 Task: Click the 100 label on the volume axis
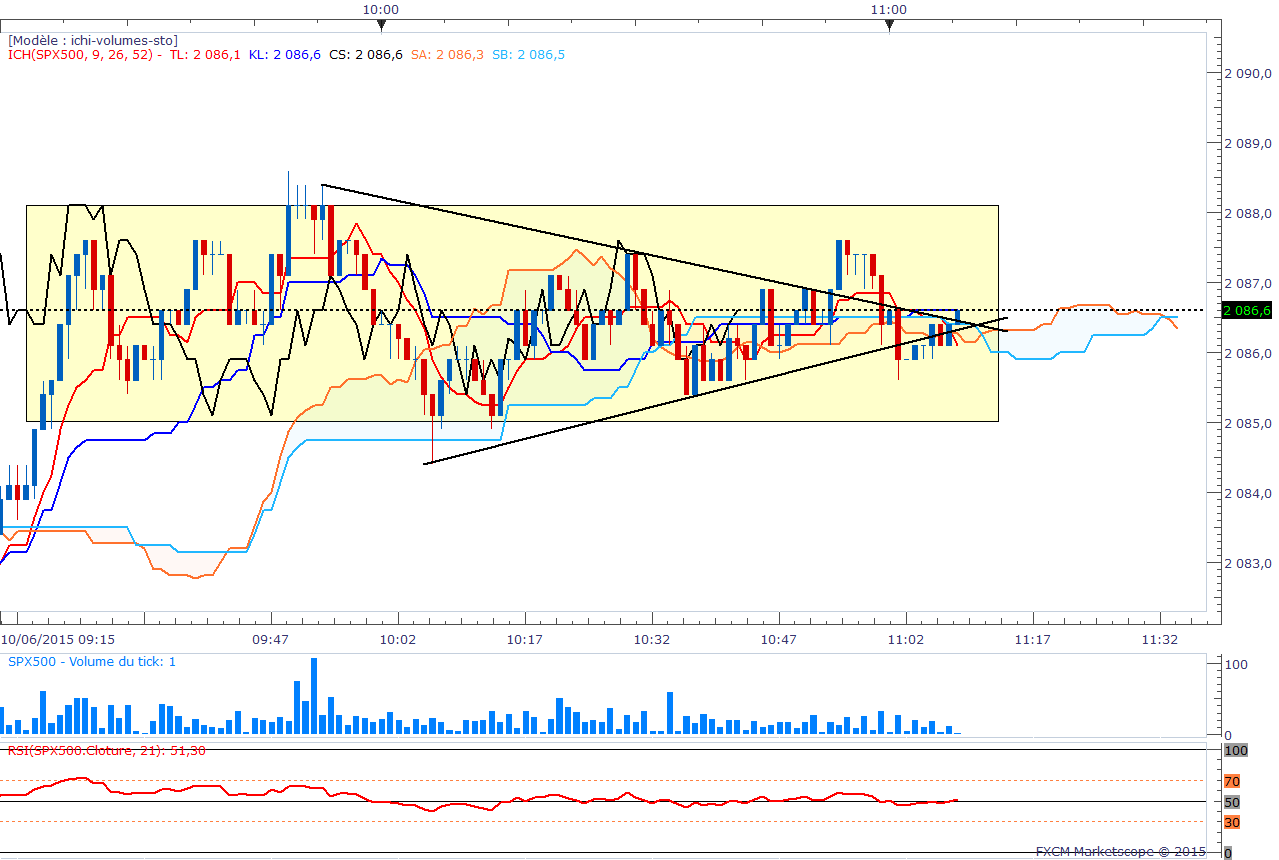(x=1235, y=665)
